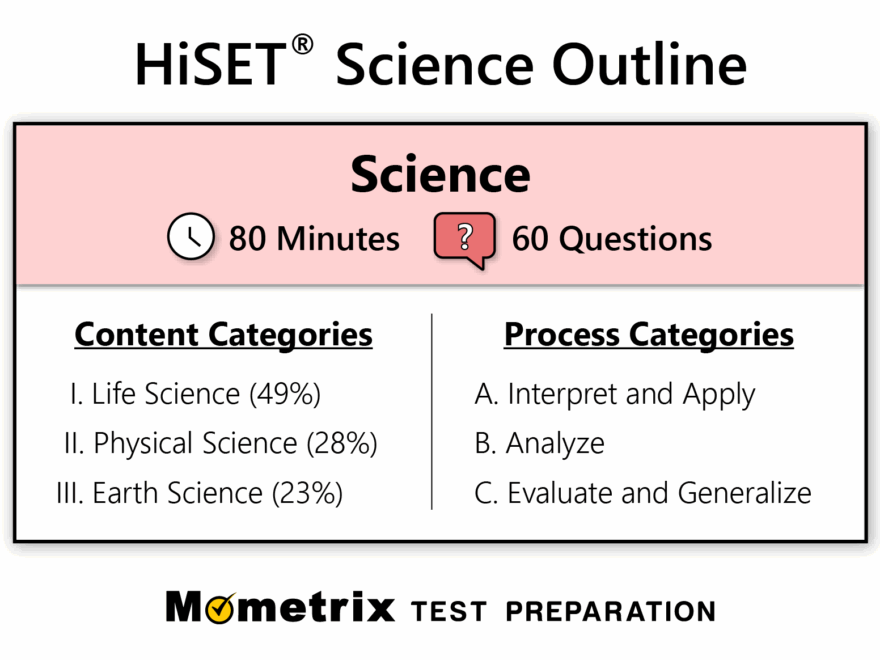Click the clock icon beside 80 Minutes
Image resolution: width=880 pixels, height=660 pixels.
pyautogui.click(x=190, y=239)
